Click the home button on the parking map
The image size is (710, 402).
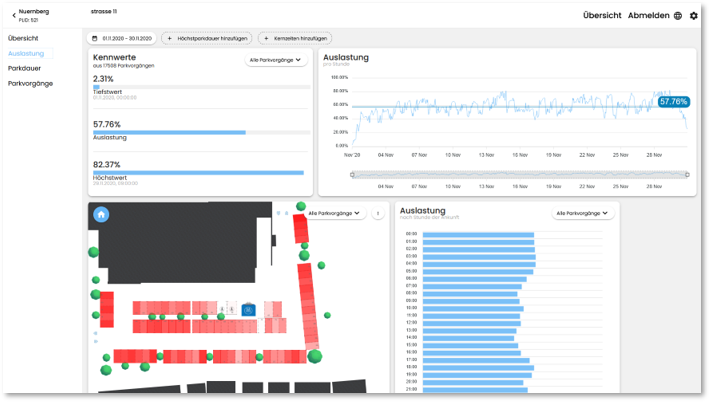pos(101,214)
